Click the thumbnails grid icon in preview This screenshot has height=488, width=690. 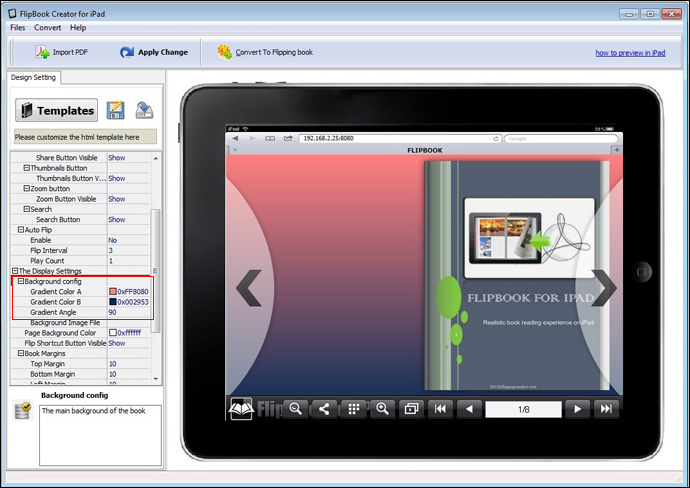pos(353,409)
